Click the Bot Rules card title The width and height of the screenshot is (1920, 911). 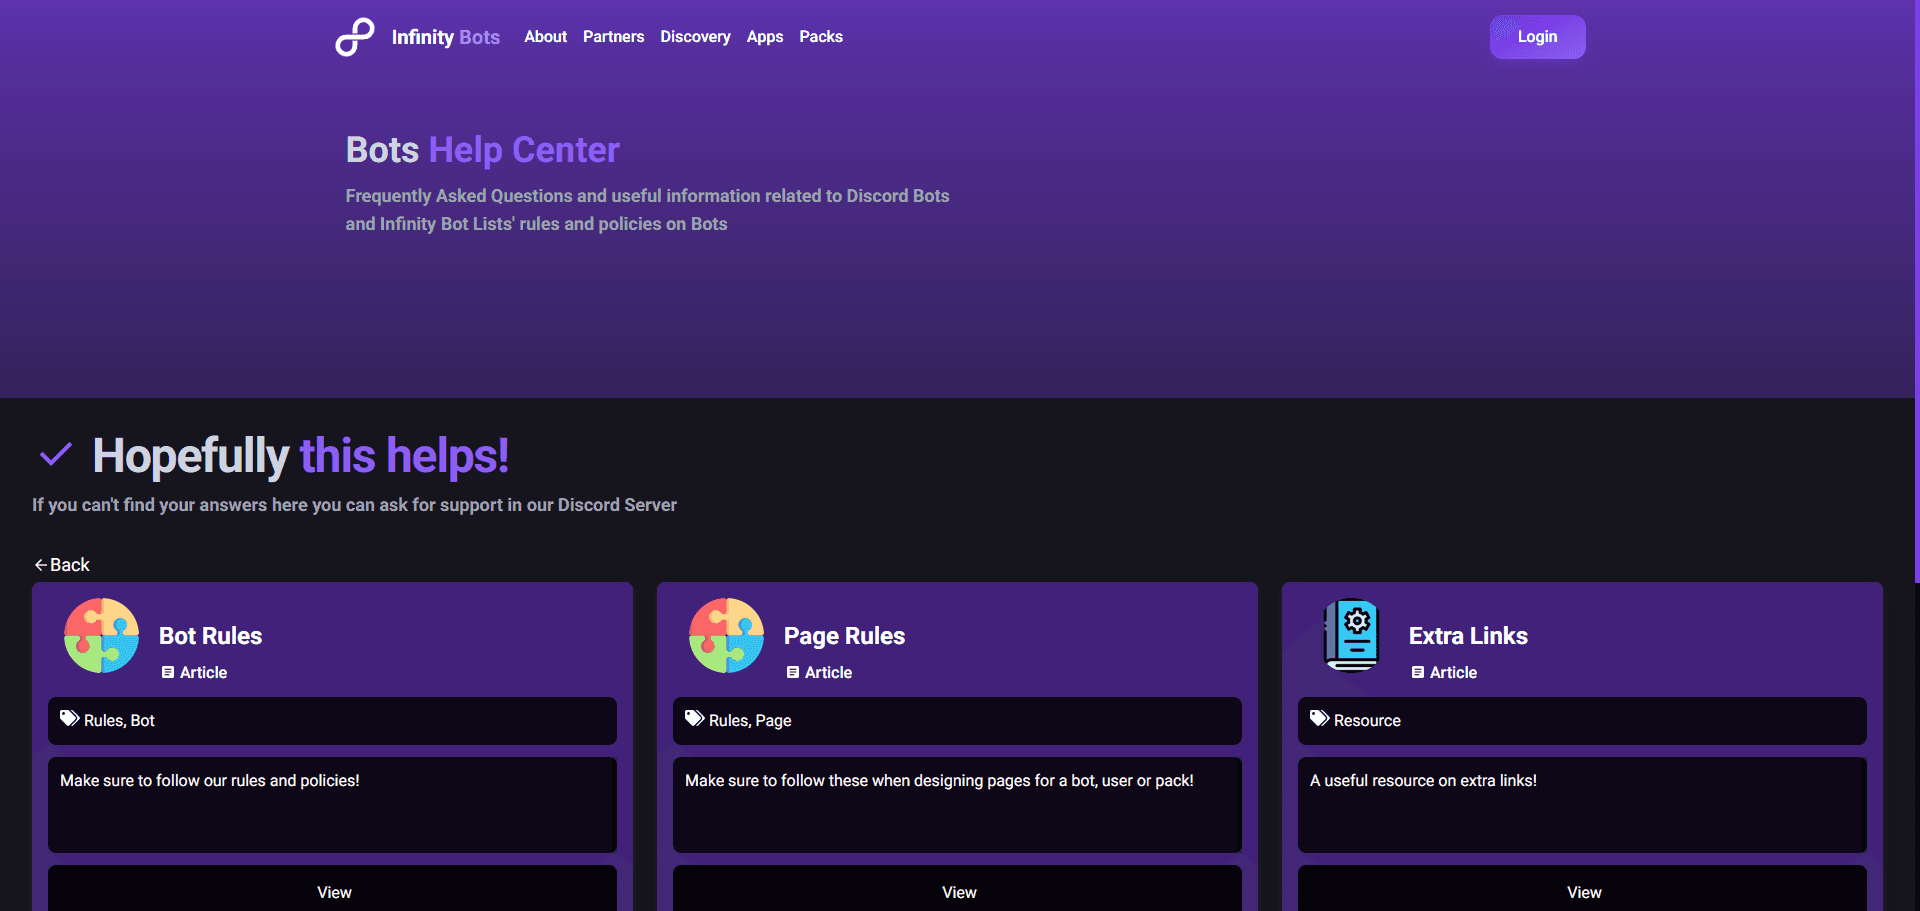click(211, 636)
